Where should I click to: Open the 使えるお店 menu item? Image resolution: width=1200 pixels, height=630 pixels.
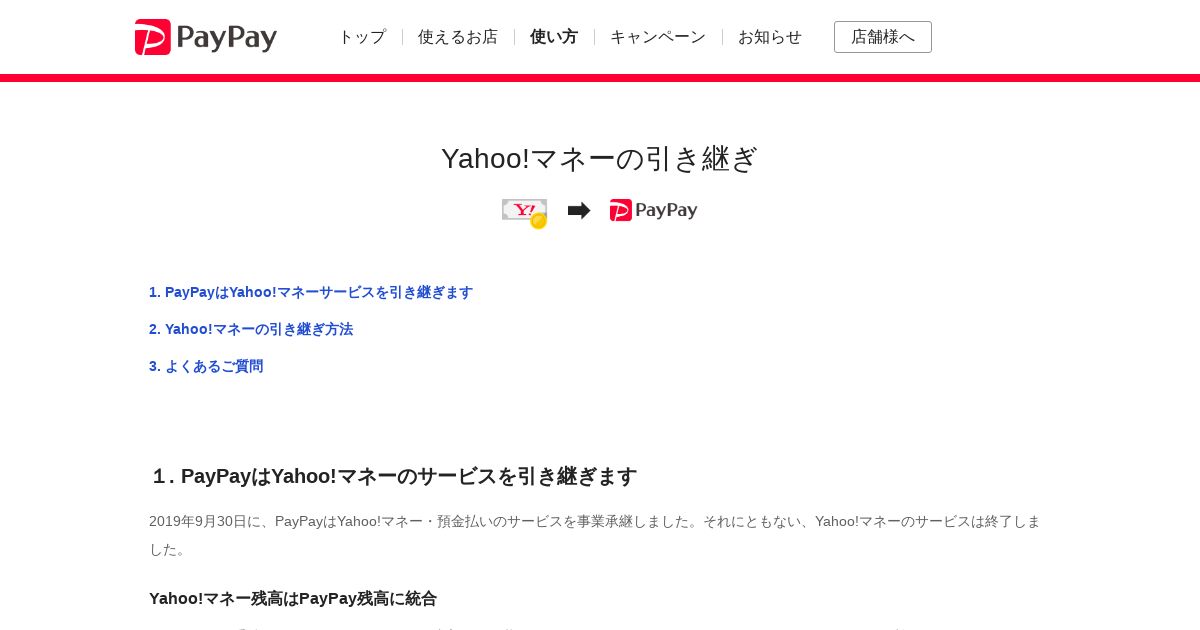(x=458, y=37)
